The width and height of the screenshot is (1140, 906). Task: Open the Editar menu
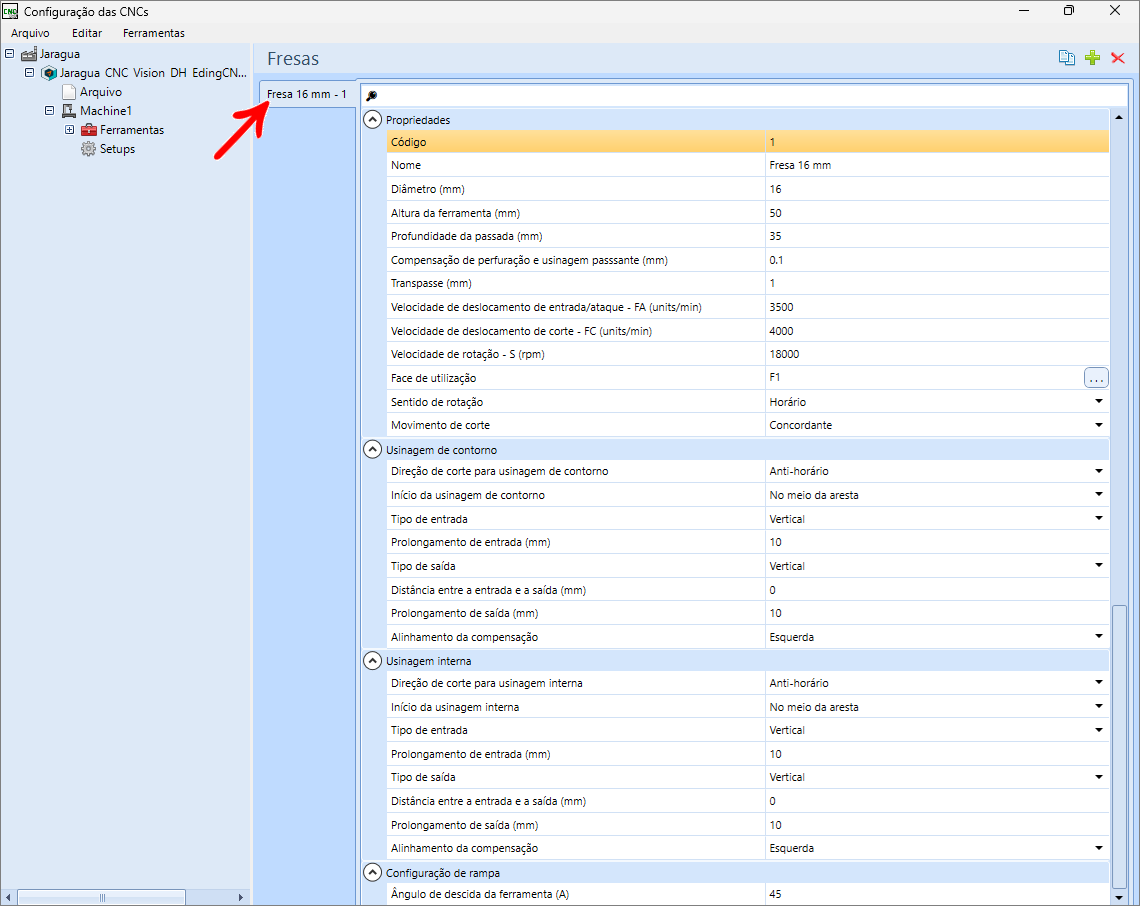click(87, 33)
